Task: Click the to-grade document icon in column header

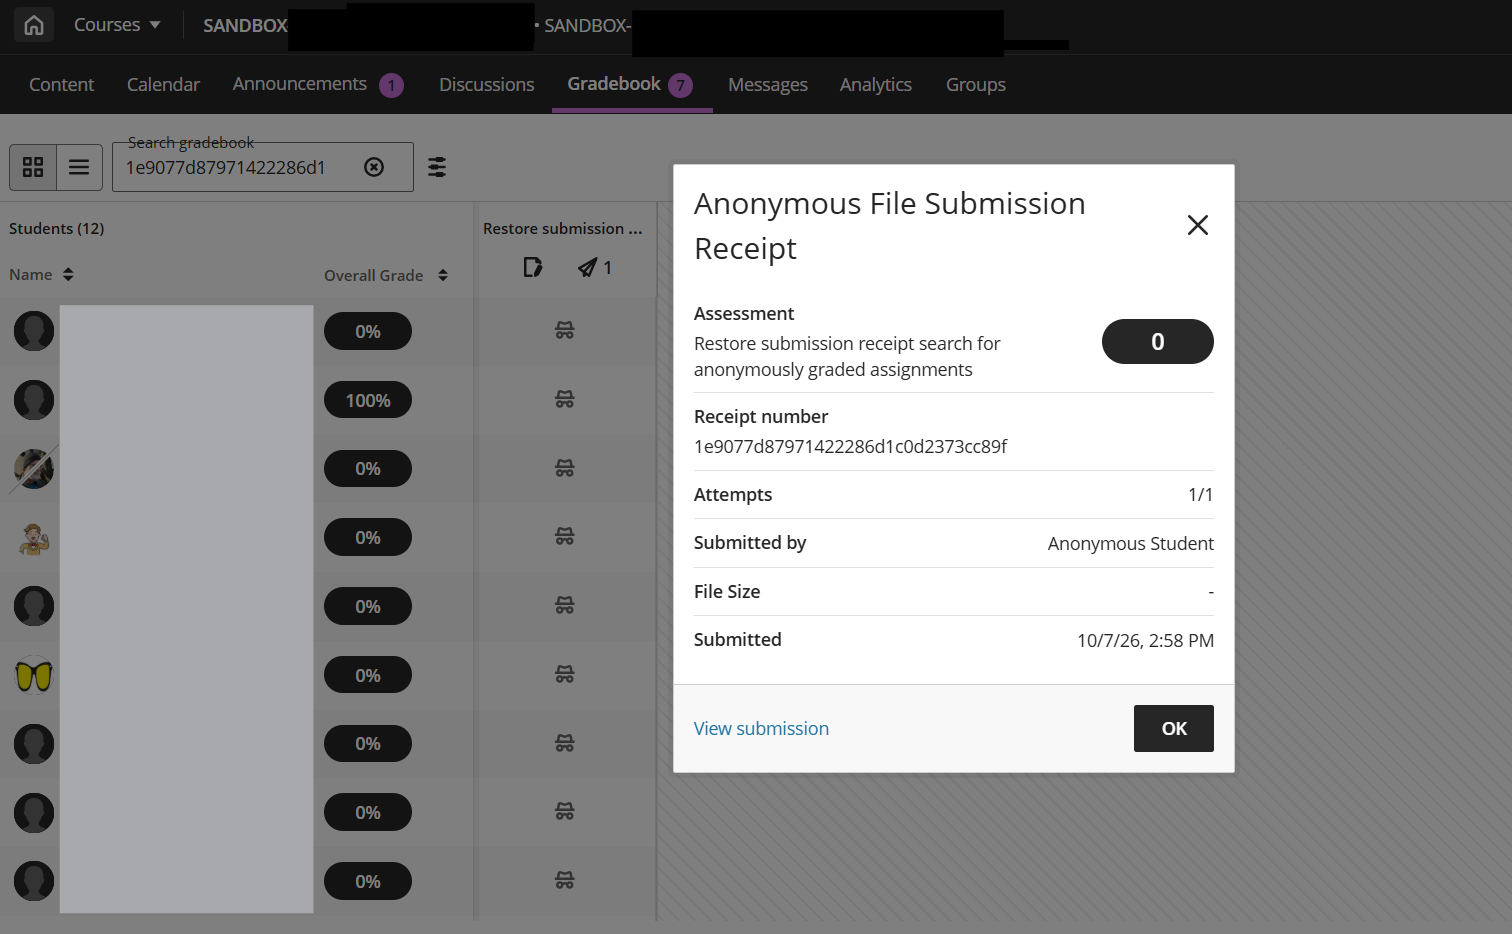Action: point(532,267)
